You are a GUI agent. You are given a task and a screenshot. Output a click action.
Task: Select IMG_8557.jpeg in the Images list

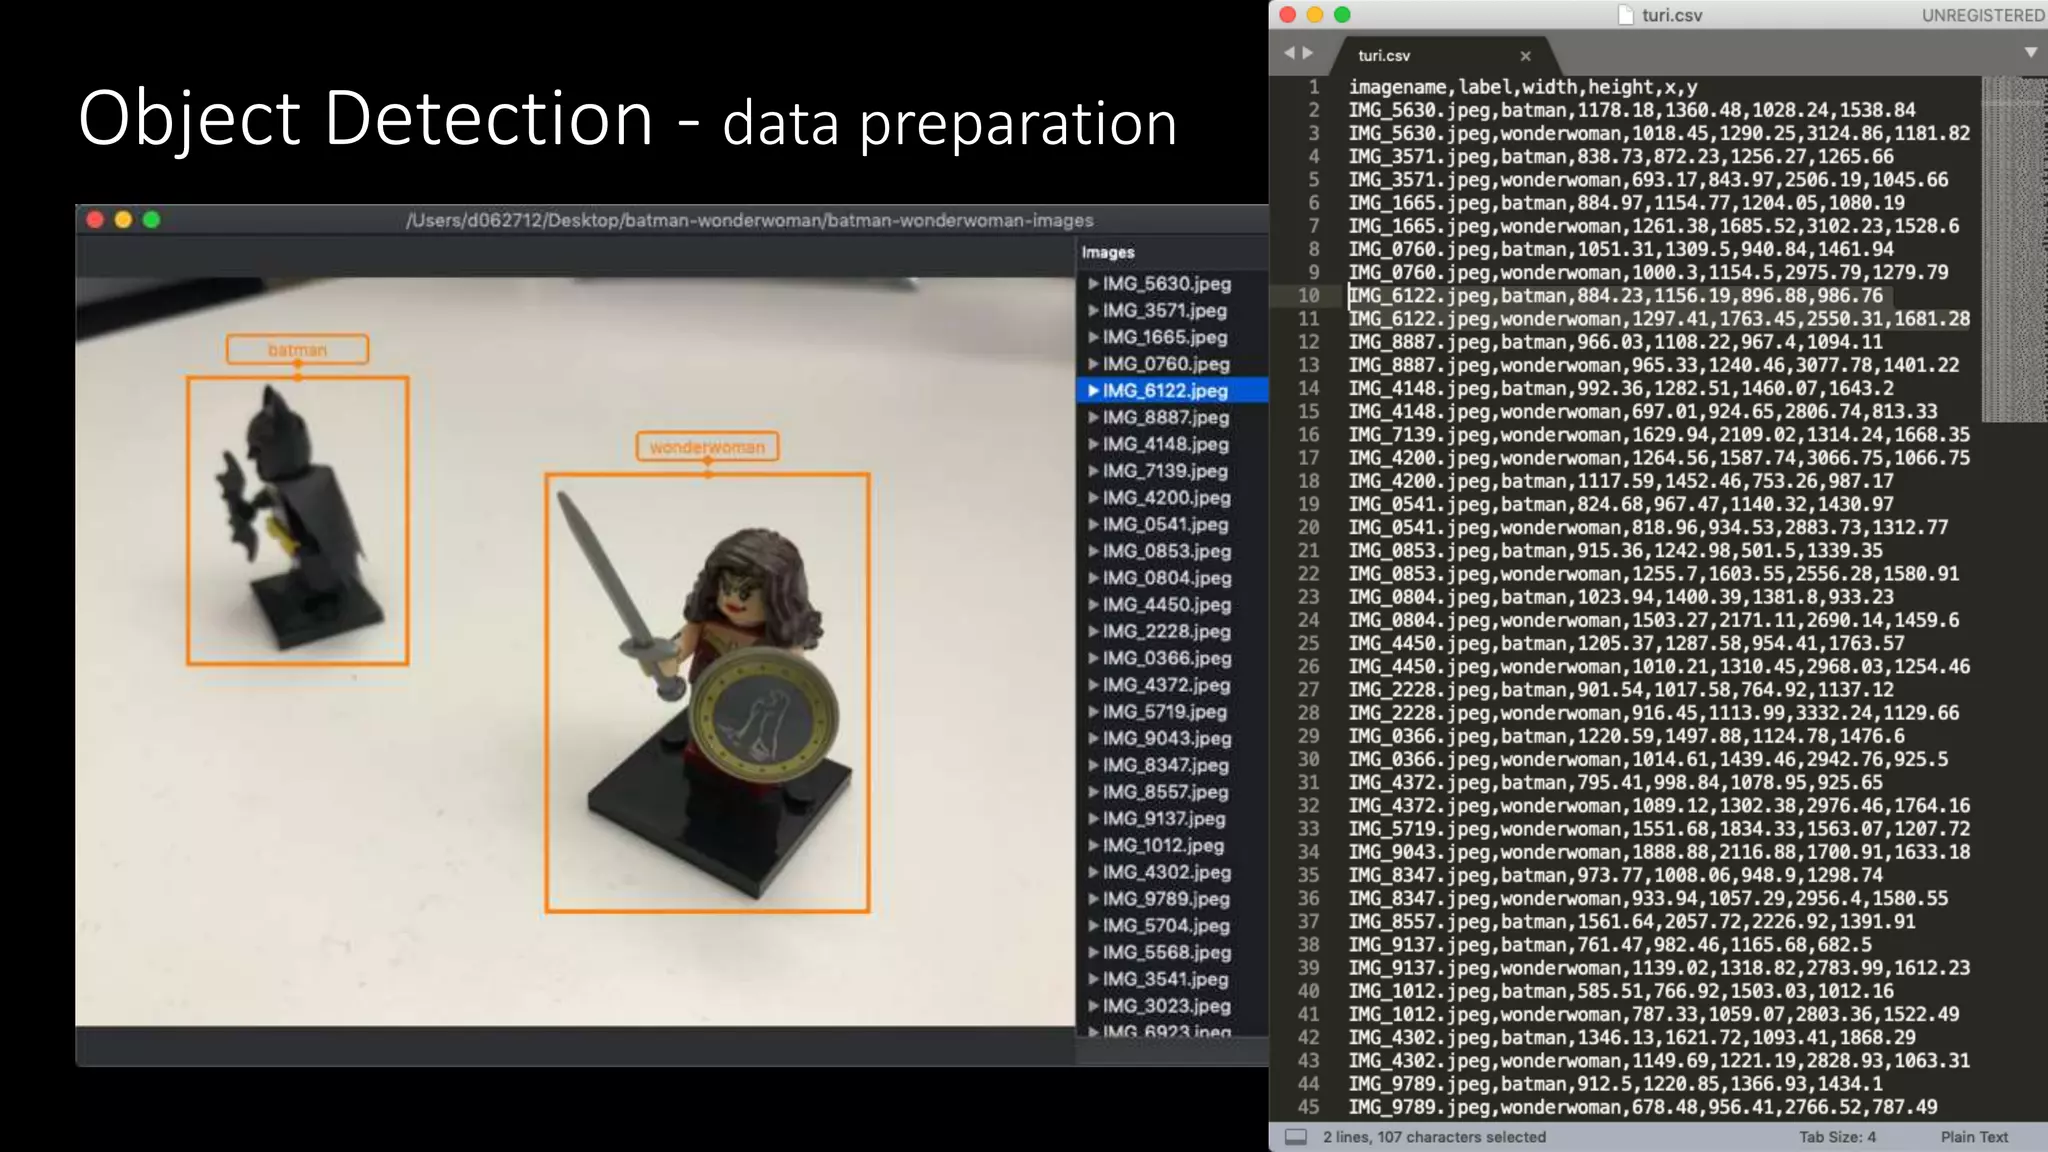1167,792
